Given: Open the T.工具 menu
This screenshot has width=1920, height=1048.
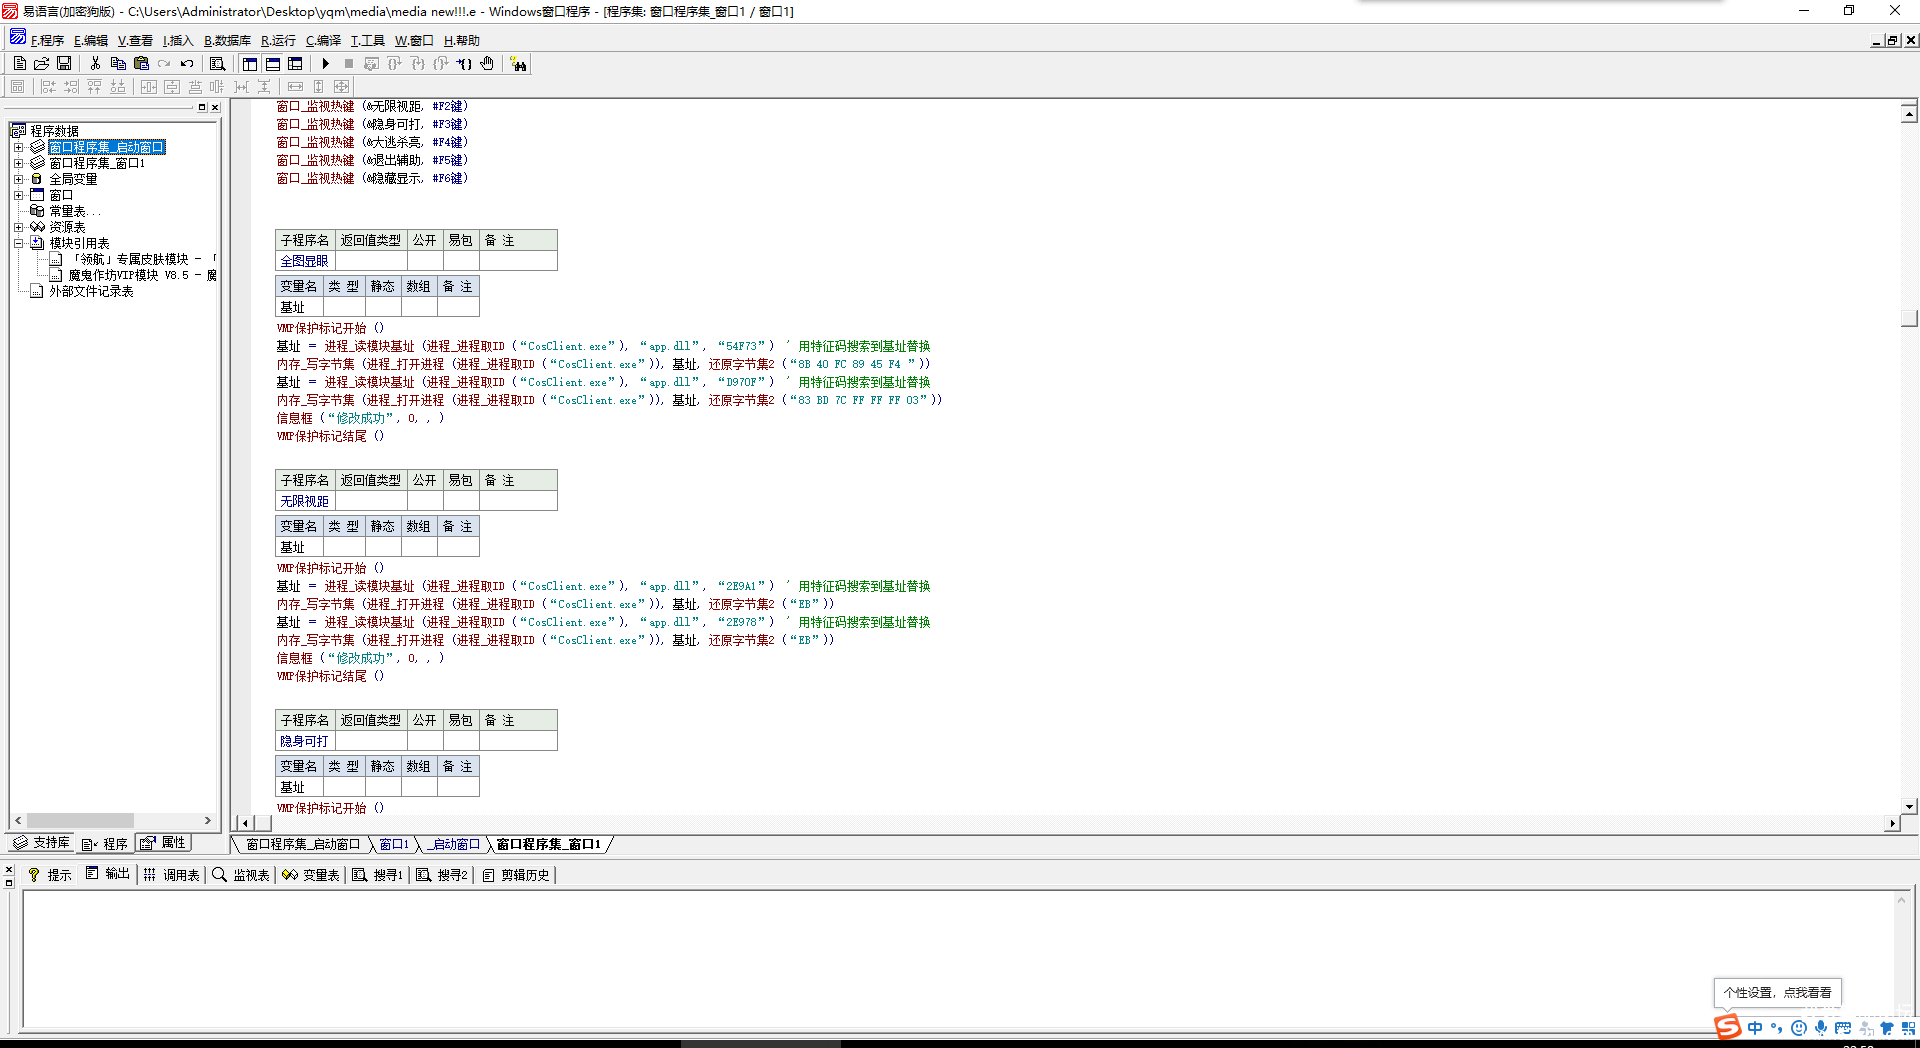Looking at the screenshot, I should pyautogui.click(x=367, y=41).
